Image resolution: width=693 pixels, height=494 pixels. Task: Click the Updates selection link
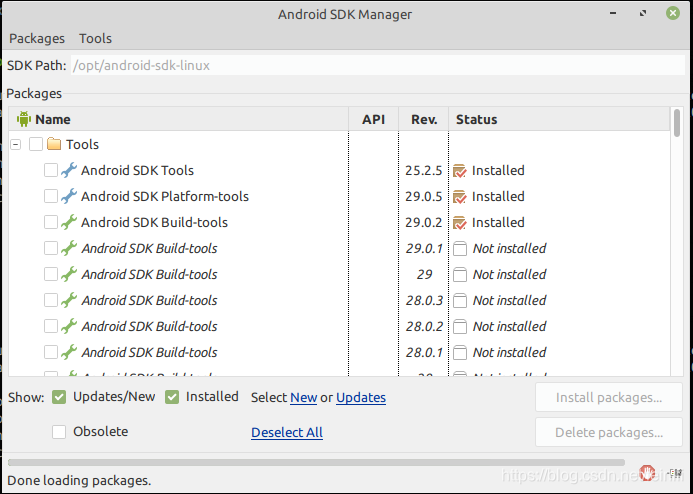pos(361,398)
